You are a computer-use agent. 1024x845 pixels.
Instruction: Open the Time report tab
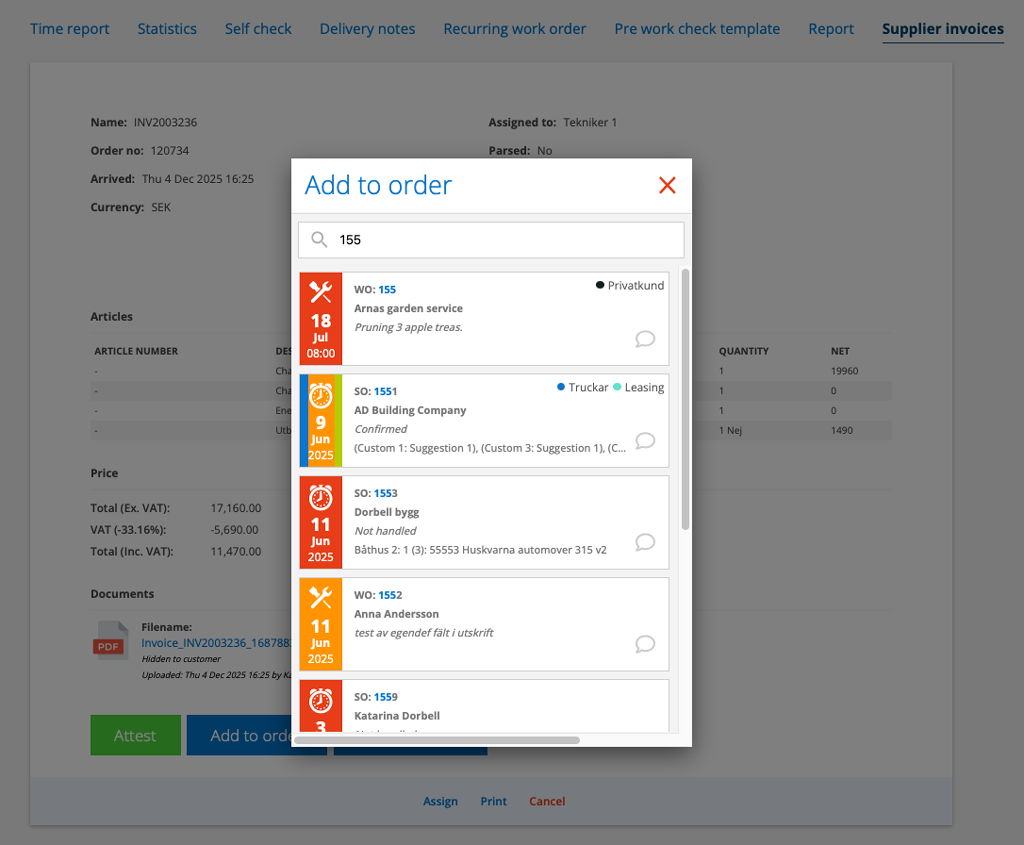pyautogui.click(x=70, y=29)
